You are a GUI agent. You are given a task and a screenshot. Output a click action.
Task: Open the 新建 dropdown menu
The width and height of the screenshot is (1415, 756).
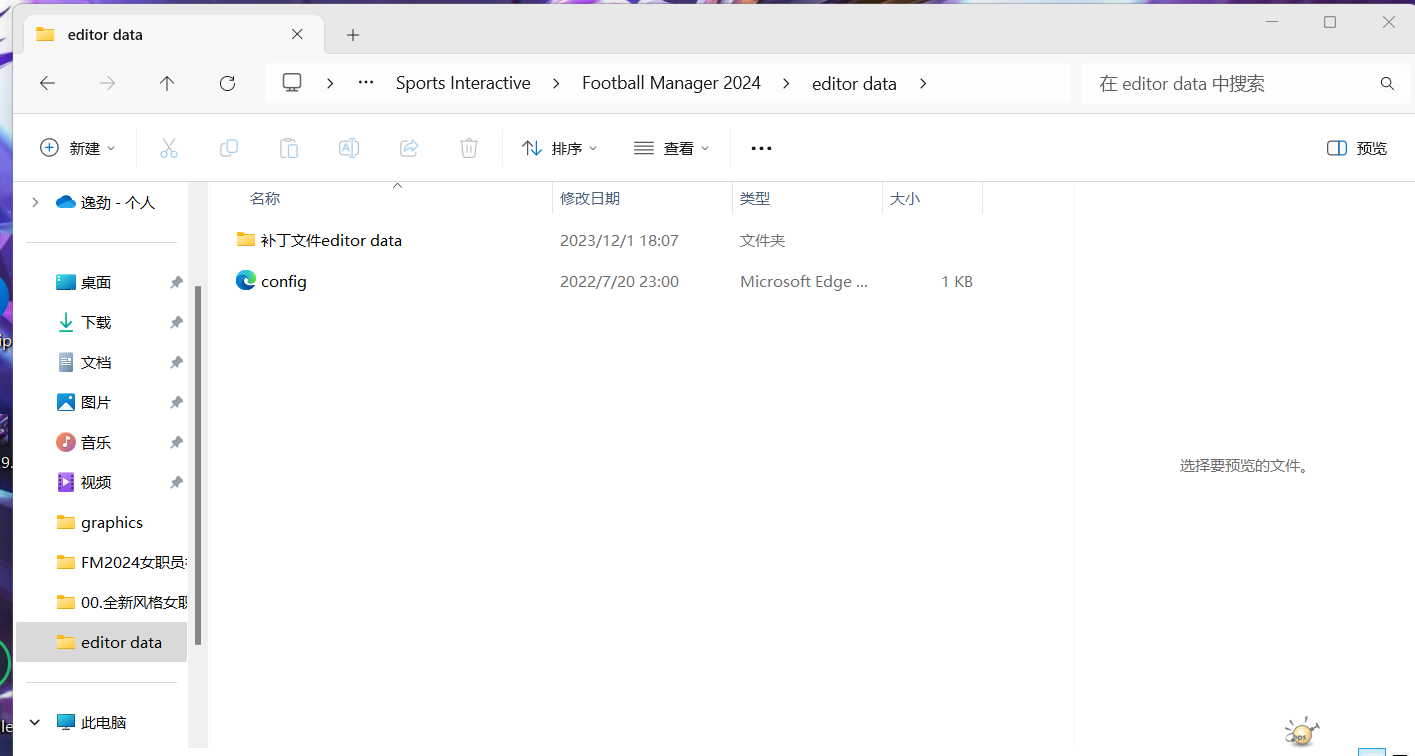click(77, 148)
